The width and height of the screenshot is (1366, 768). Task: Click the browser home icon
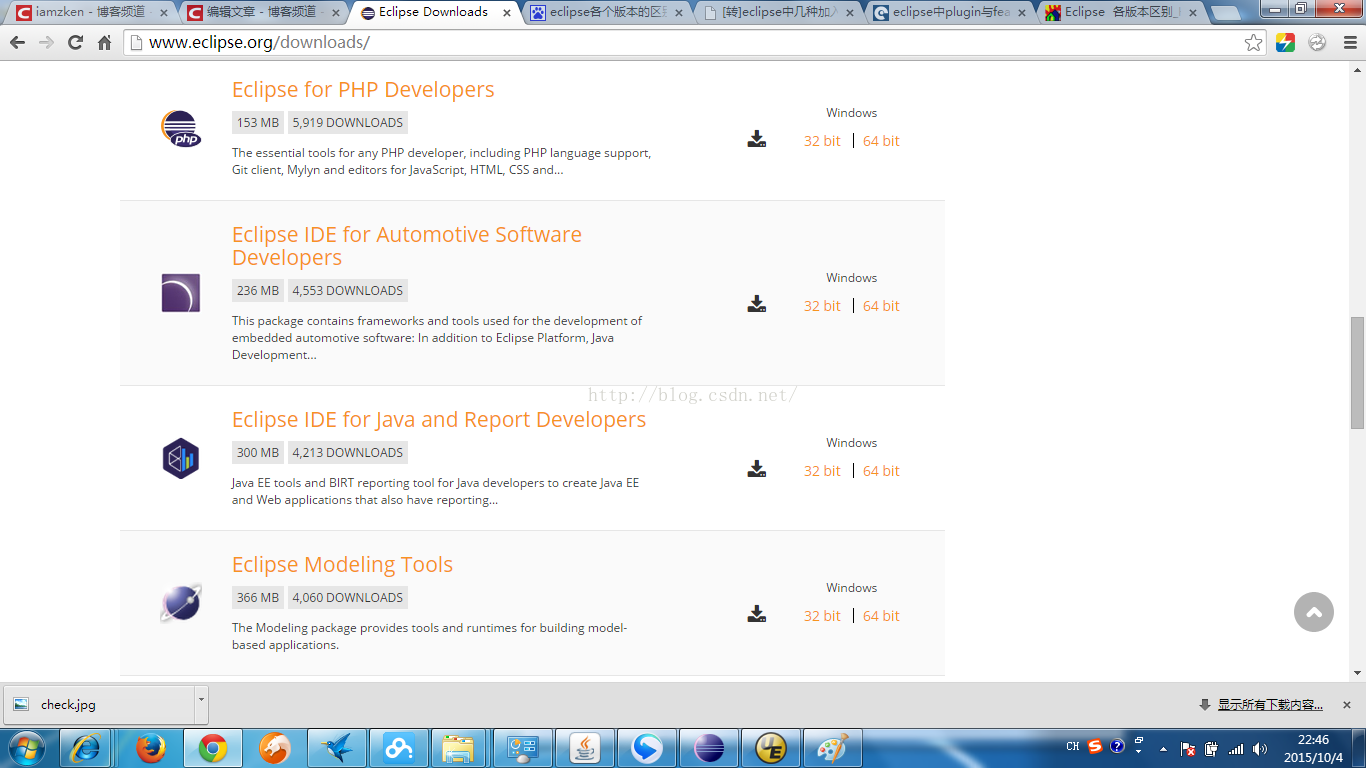pyautogui.click(x=104, y=43)
